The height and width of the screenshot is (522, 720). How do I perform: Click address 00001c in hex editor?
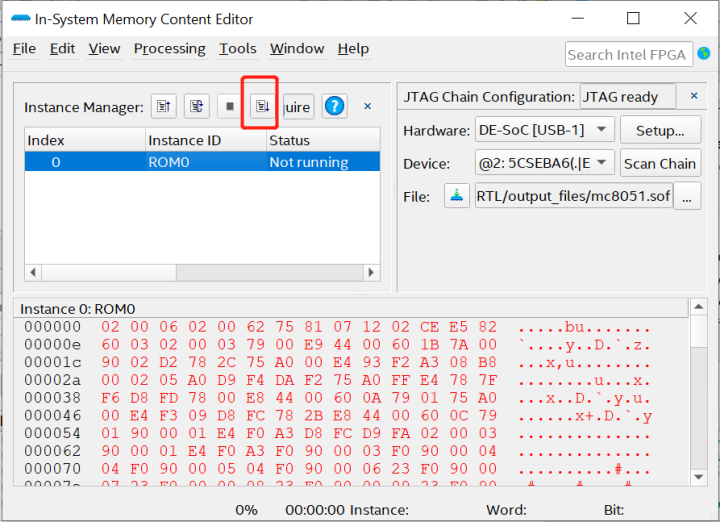52,362
